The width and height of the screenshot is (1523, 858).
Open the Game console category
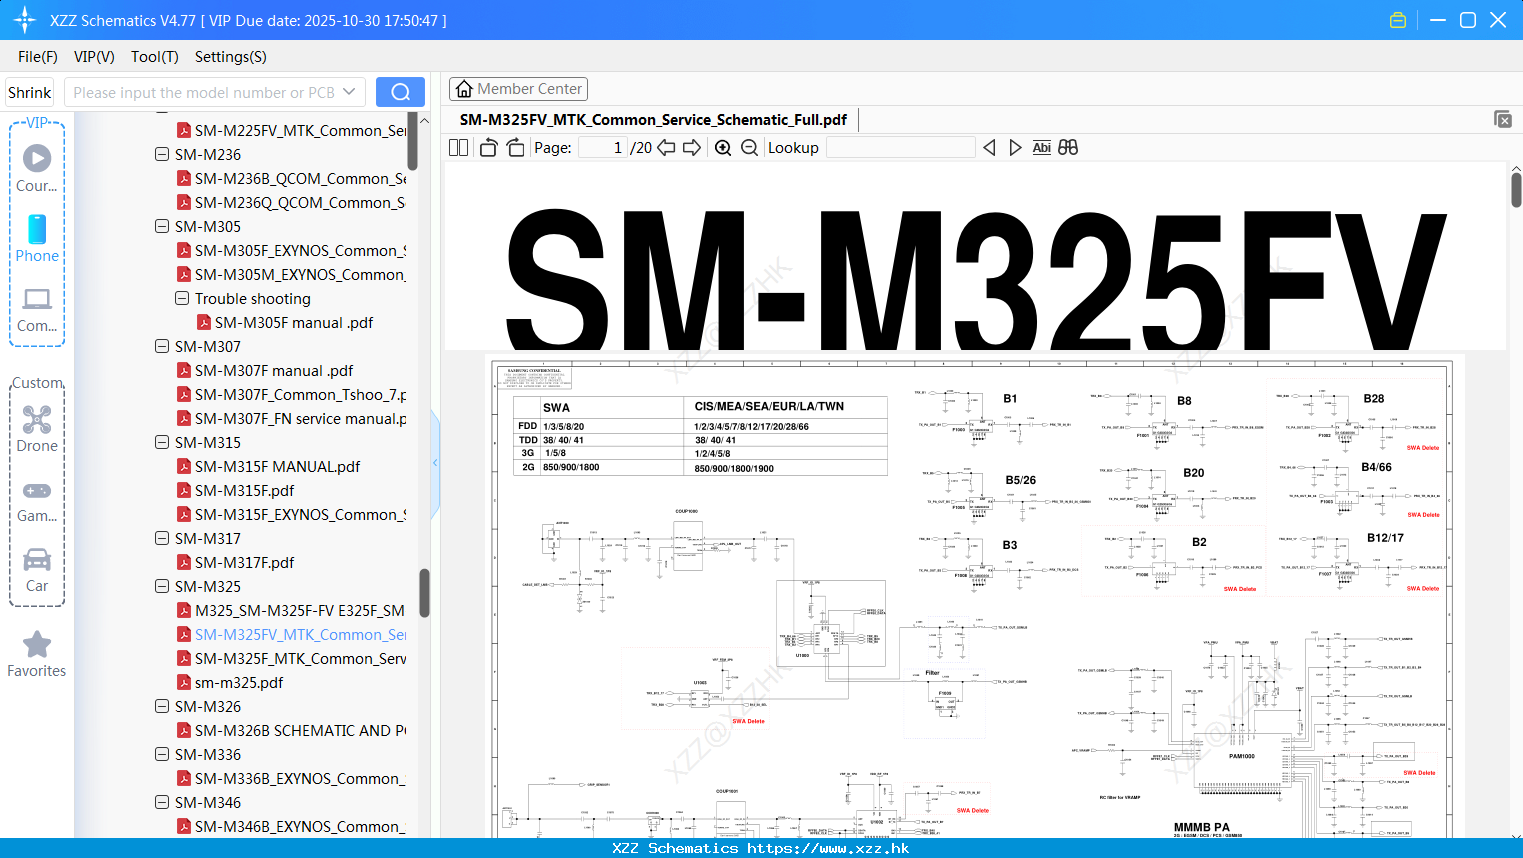pyautogui.click(x=37, y=500)
